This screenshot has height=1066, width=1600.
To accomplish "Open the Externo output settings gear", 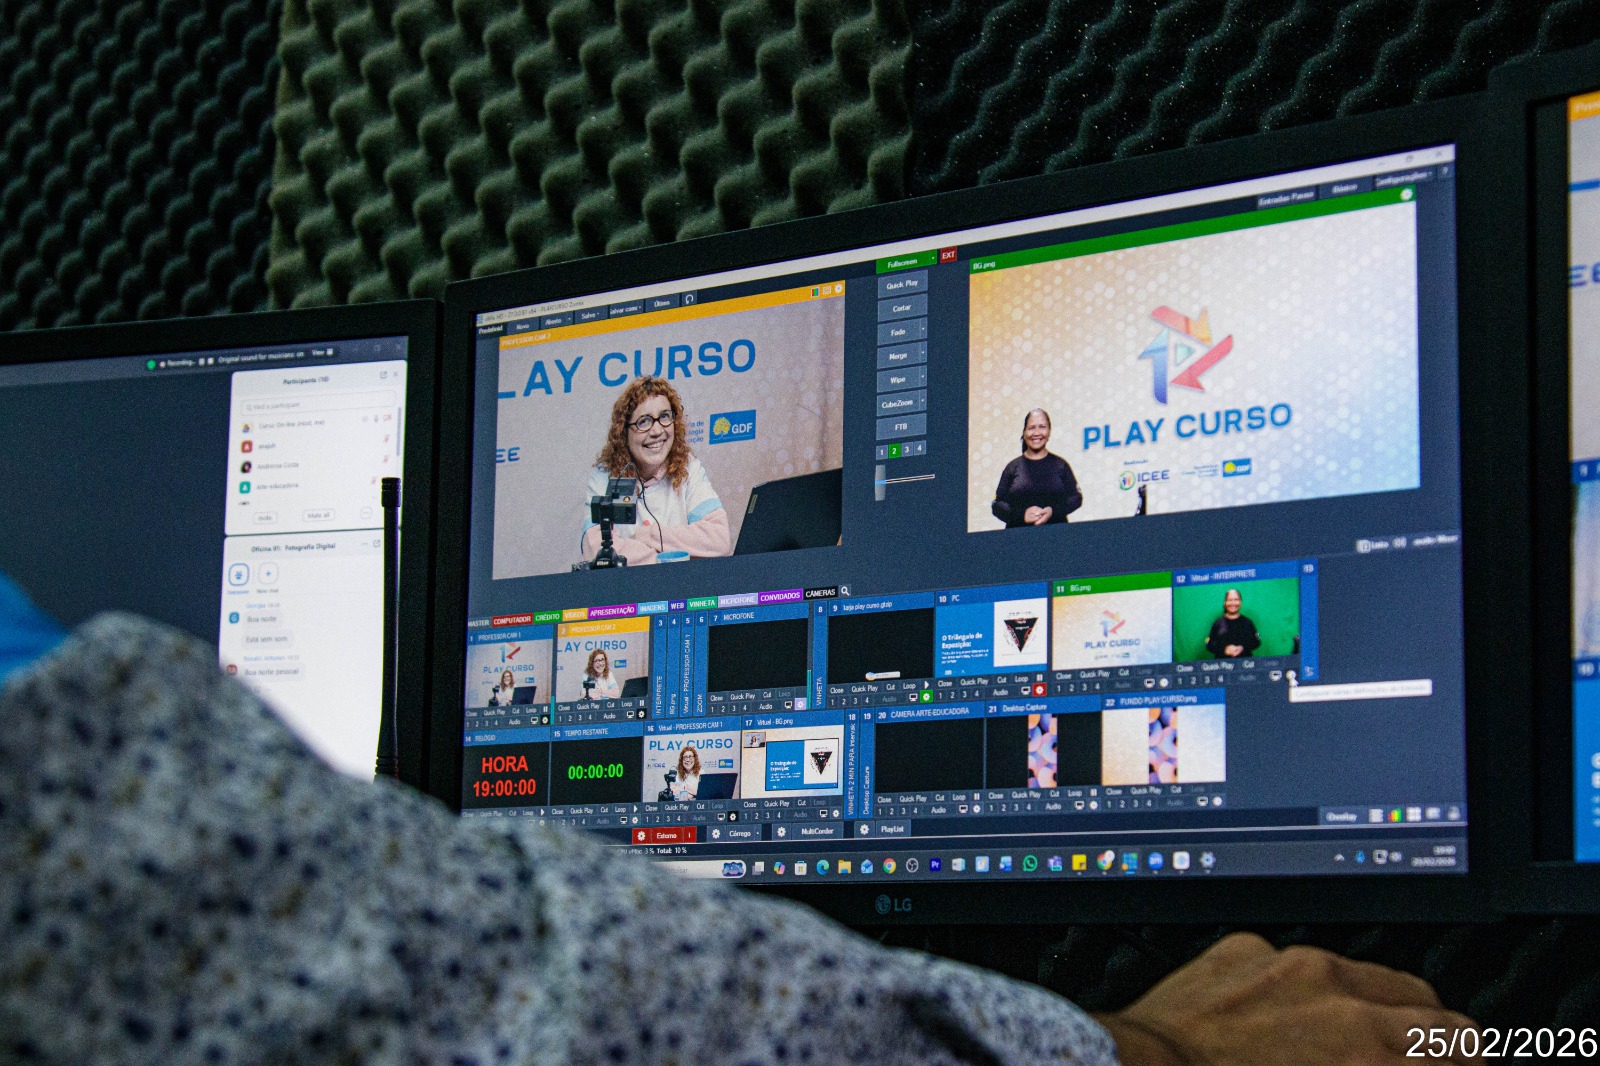I will tap(642, 835).
